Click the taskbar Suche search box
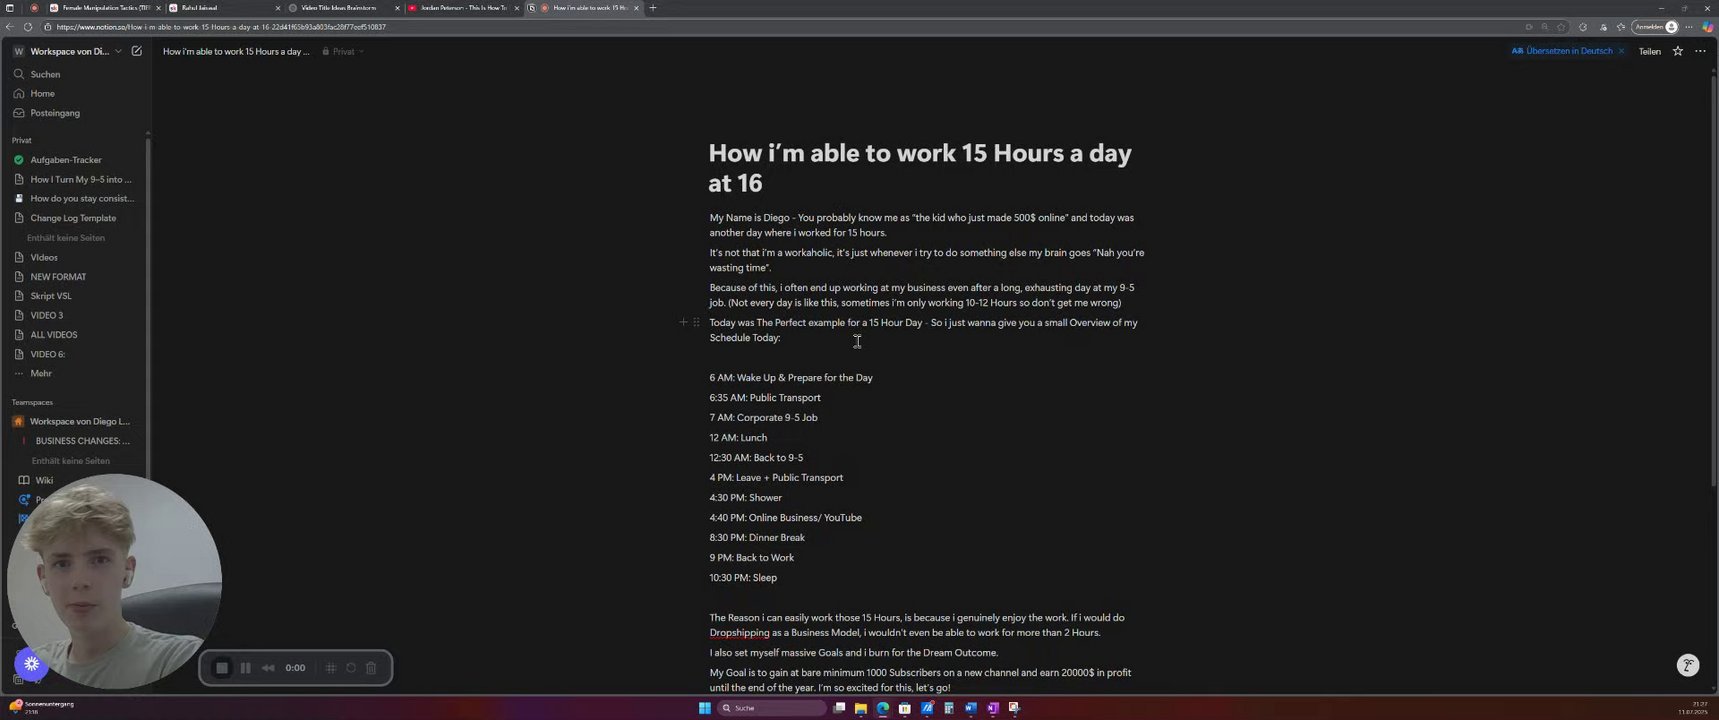The image size is (1719, 720). tap(772, 708)
